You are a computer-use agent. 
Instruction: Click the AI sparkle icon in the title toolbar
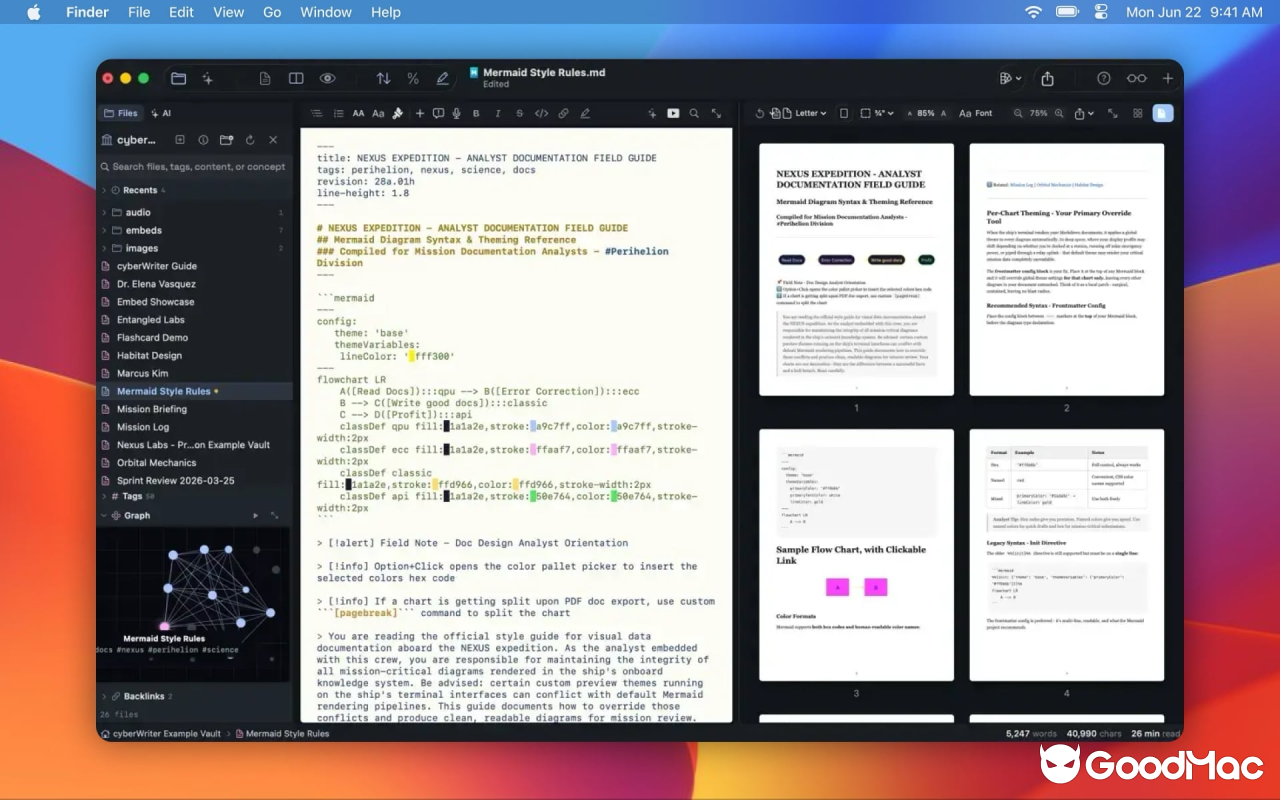pos(208,78)
